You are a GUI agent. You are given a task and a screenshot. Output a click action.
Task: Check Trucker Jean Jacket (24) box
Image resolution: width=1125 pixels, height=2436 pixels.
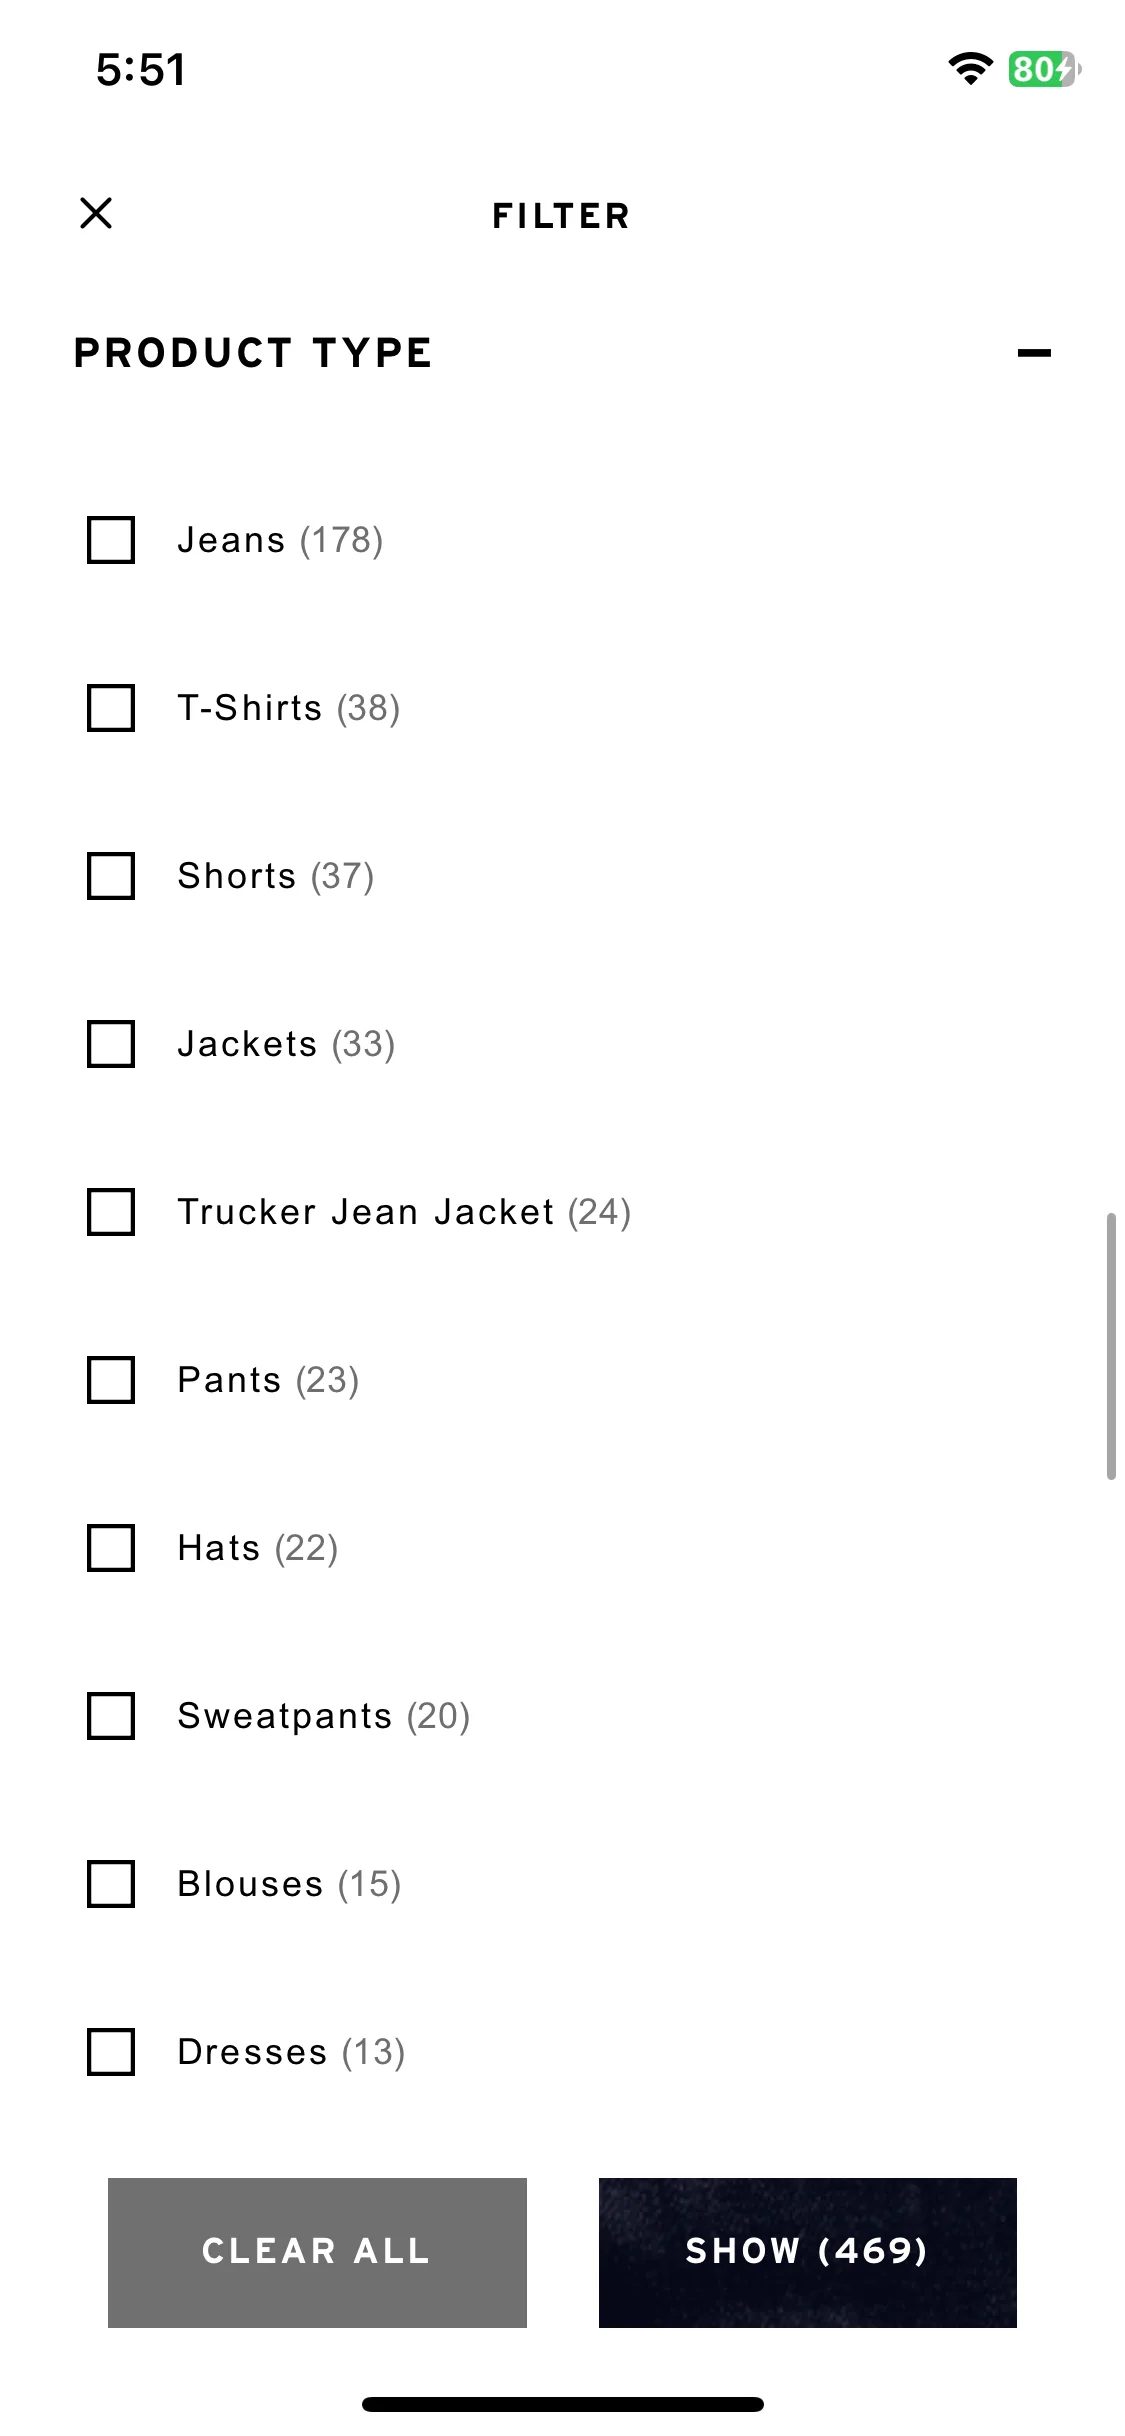(x=111, y=1212)
